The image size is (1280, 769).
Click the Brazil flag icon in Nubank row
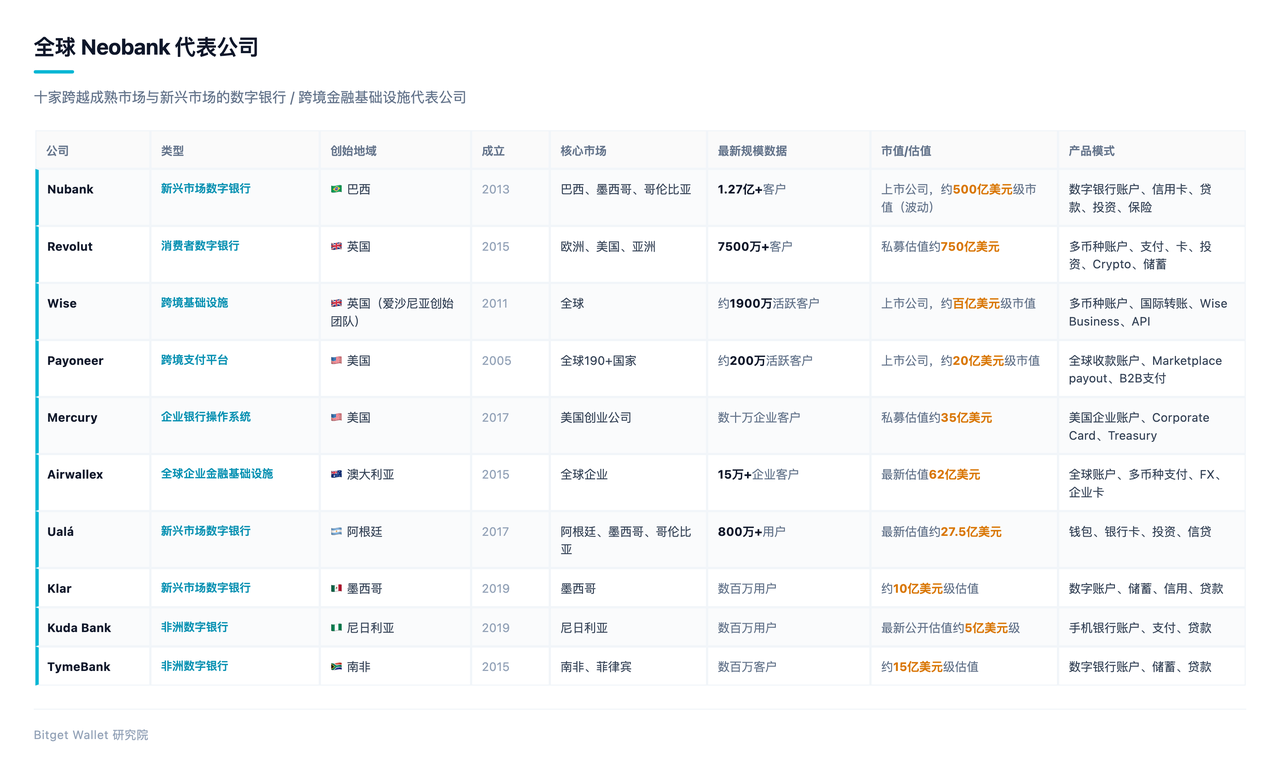pyautogui.click(x=336, y=189)
